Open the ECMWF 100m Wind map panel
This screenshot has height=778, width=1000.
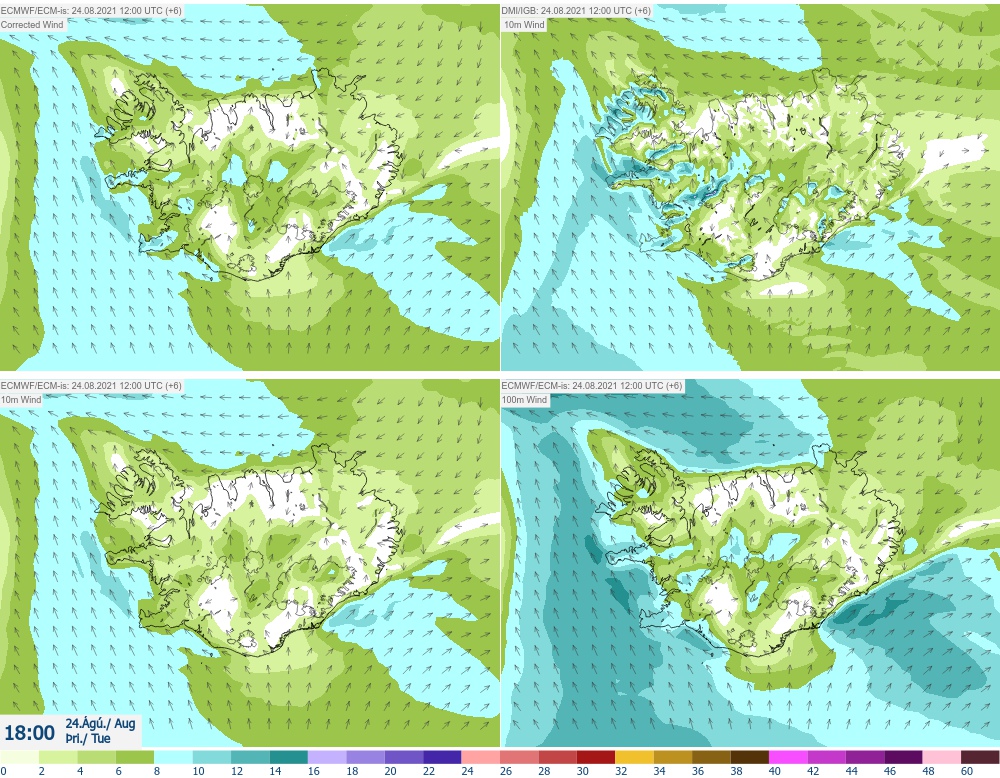[751, 562]
